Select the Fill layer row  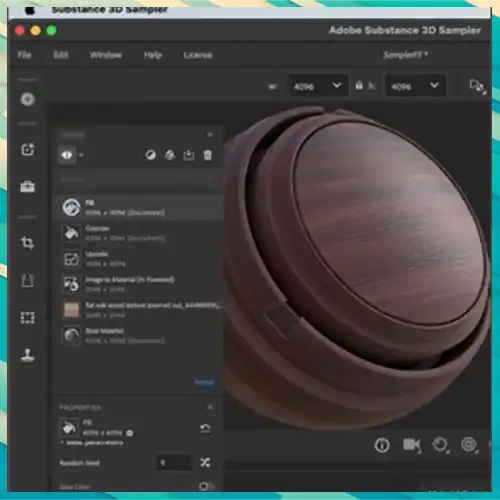139,207
